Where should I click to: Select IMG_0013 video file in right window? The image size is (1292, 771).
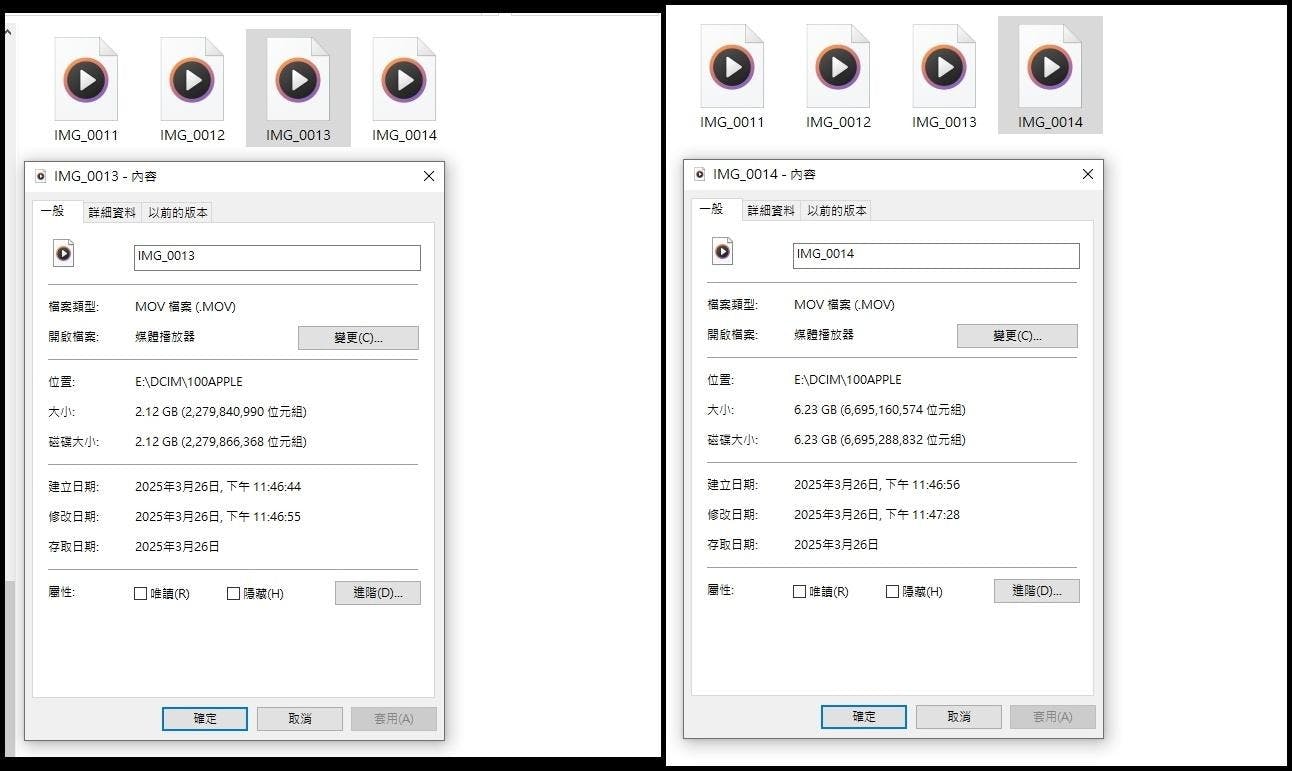[x=944, y=77]
